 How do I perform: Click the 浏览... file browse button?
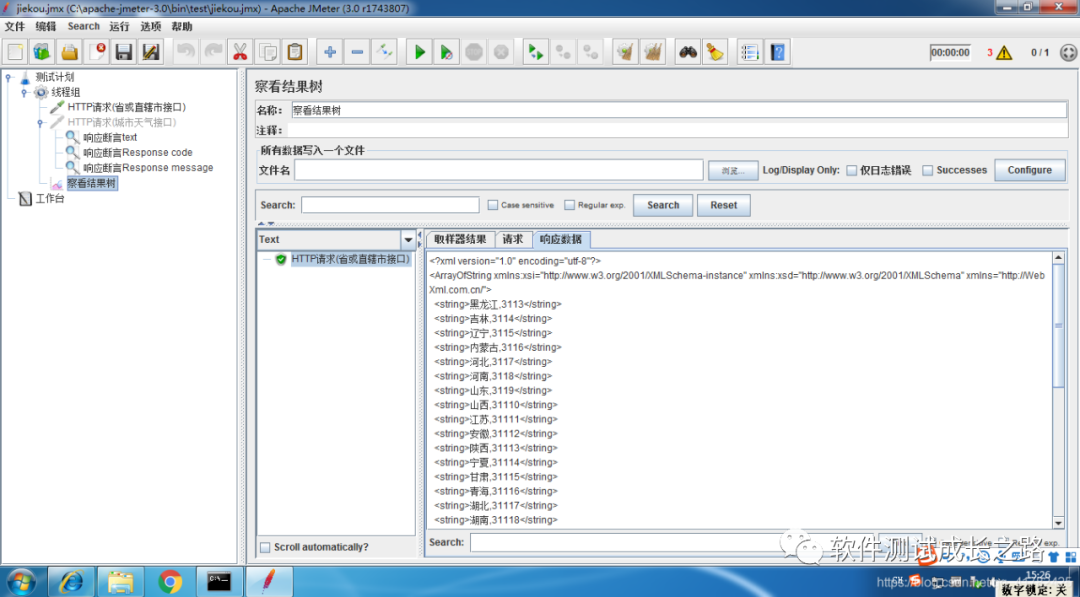click(x=733, y=171)
